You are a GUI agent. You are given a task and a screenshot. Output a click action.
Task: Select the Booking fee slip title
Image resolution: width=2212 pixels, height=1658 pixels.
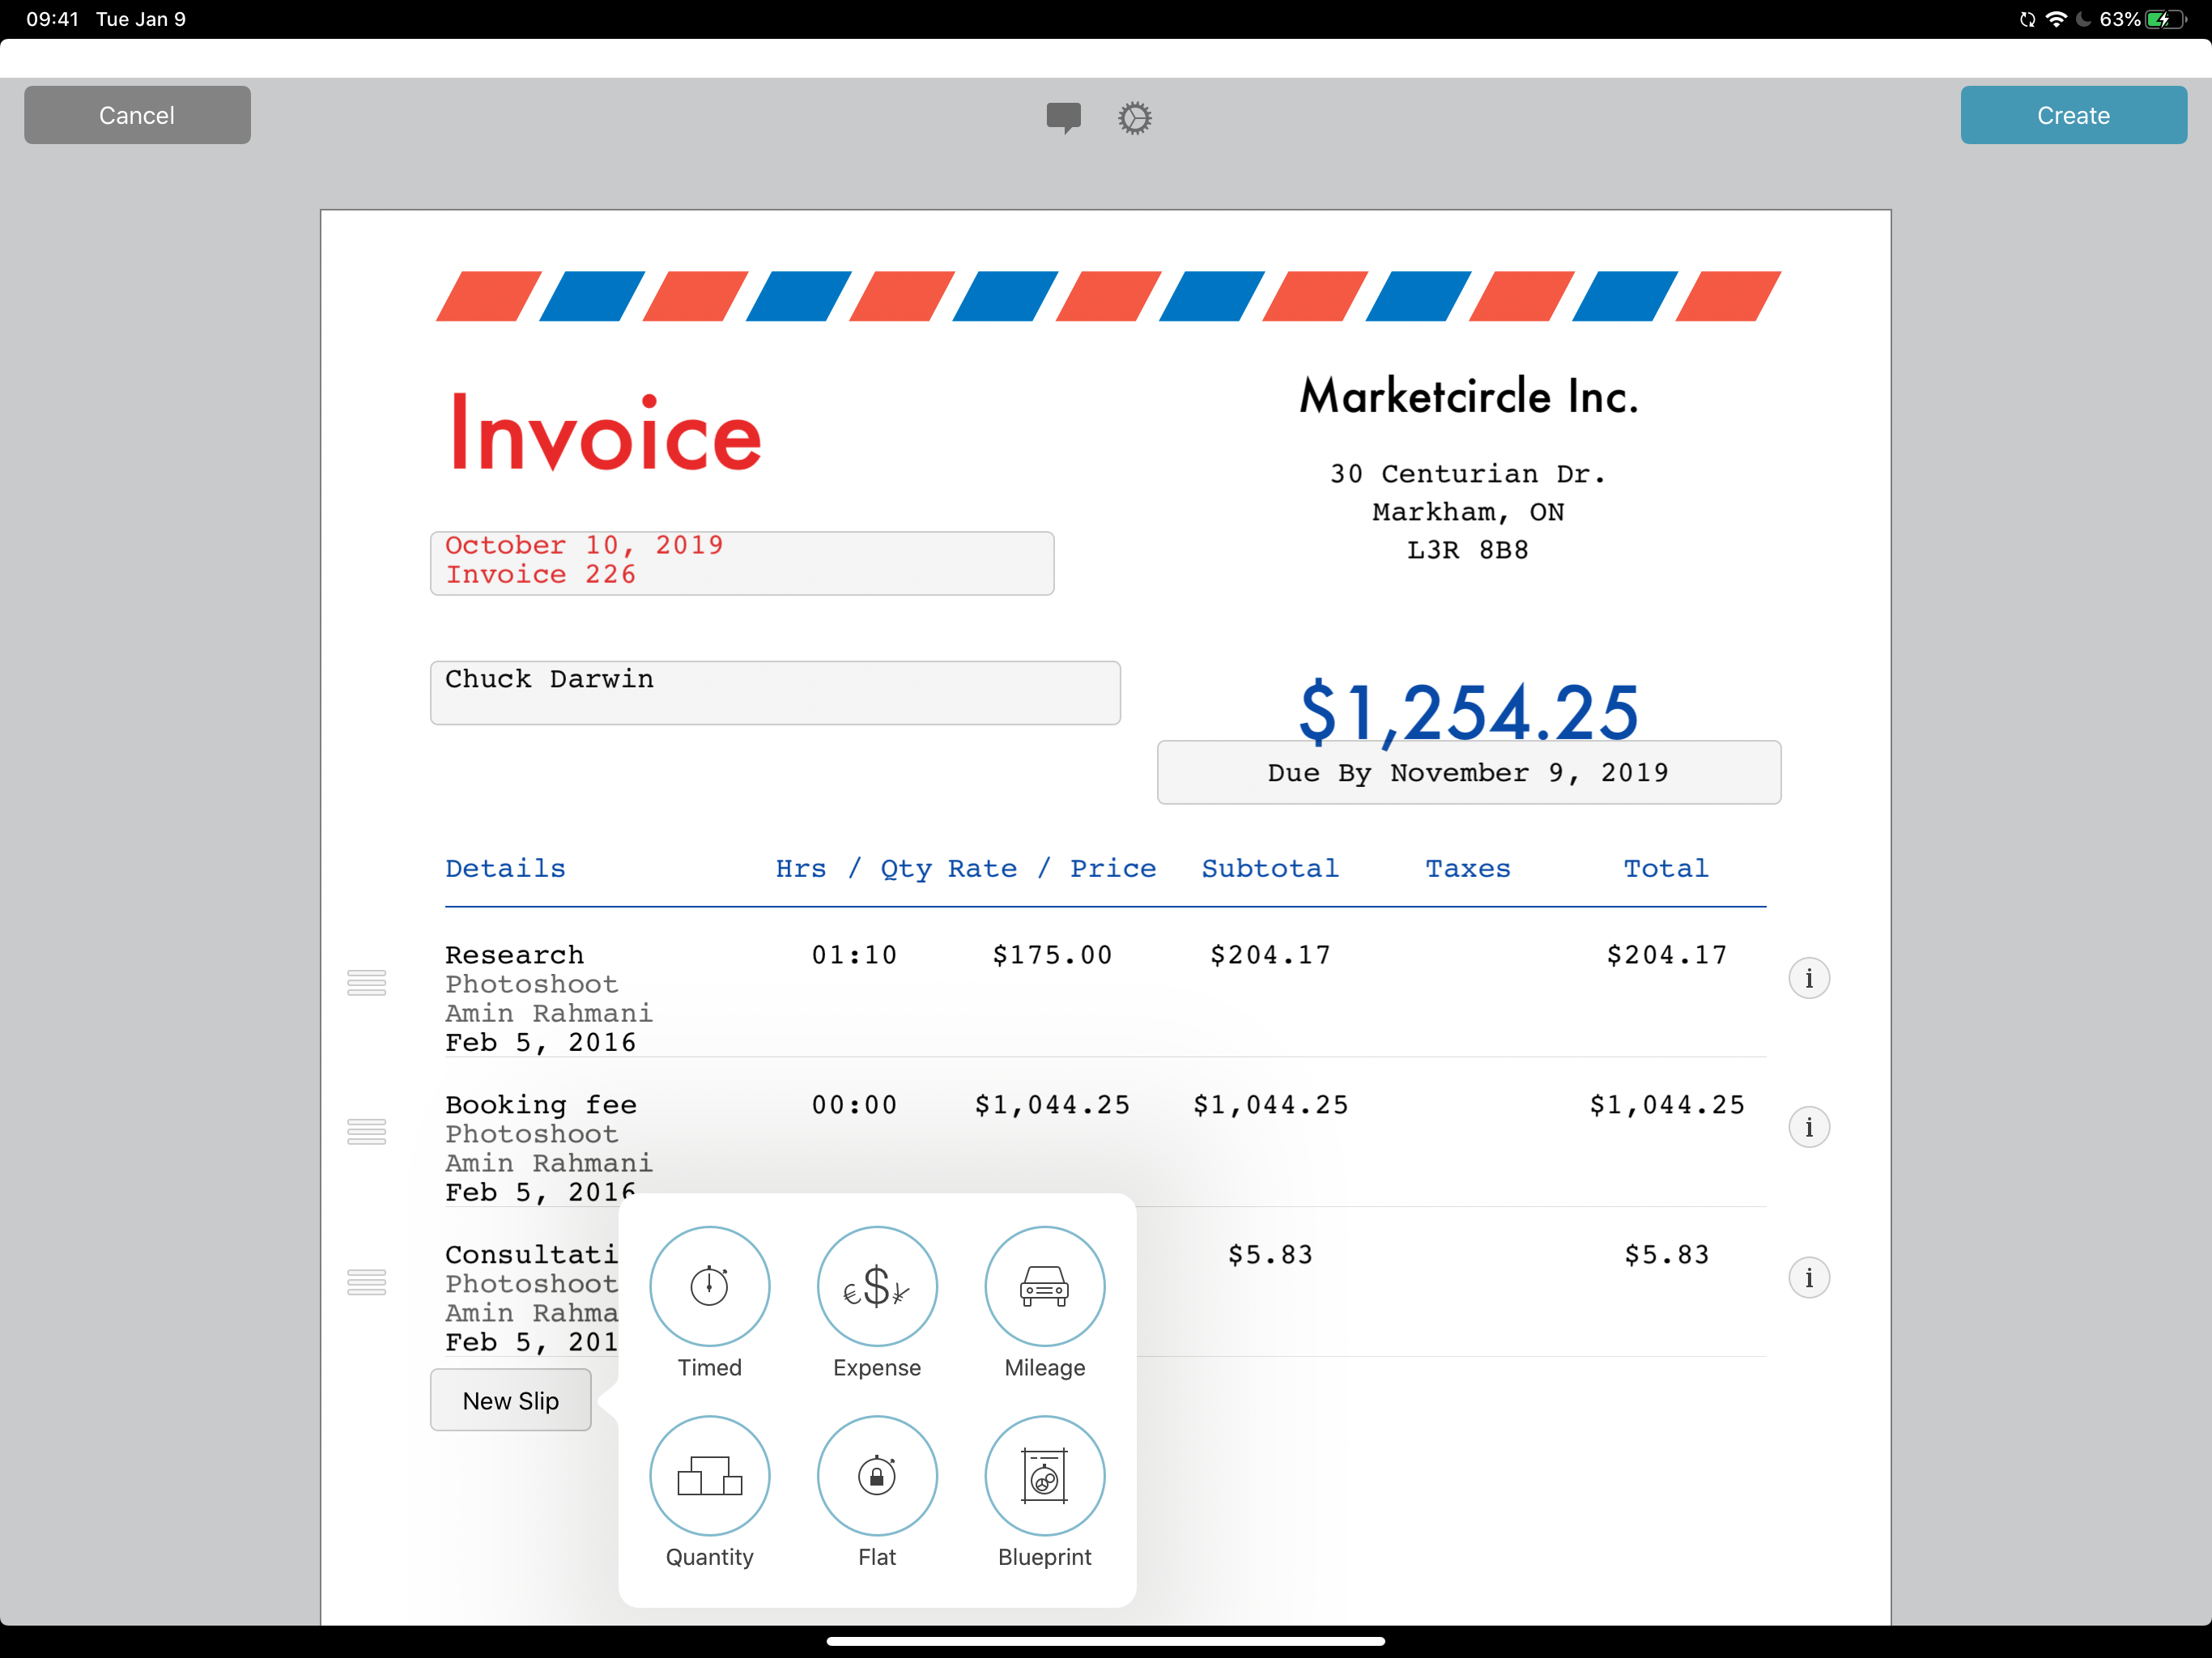click(x=541, y=1105)
